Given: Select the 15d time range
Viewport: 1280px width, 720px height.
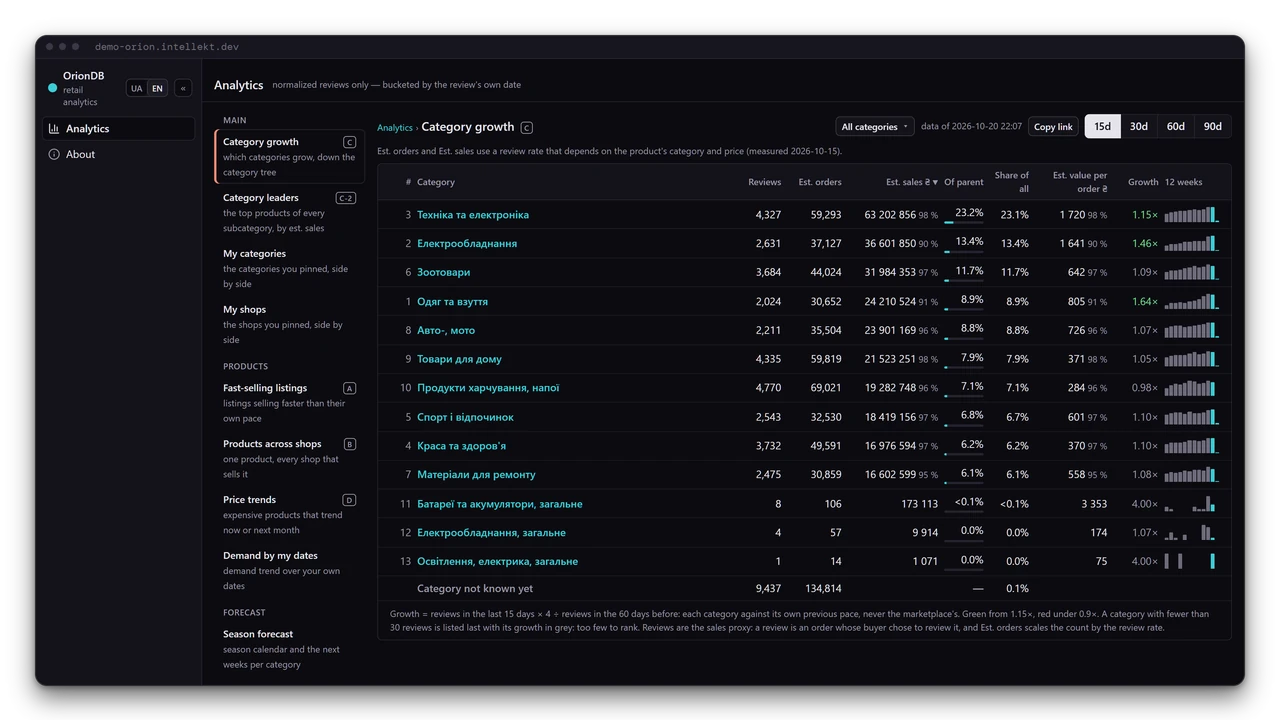Looking at the screenshot, I should [1102, 127].
